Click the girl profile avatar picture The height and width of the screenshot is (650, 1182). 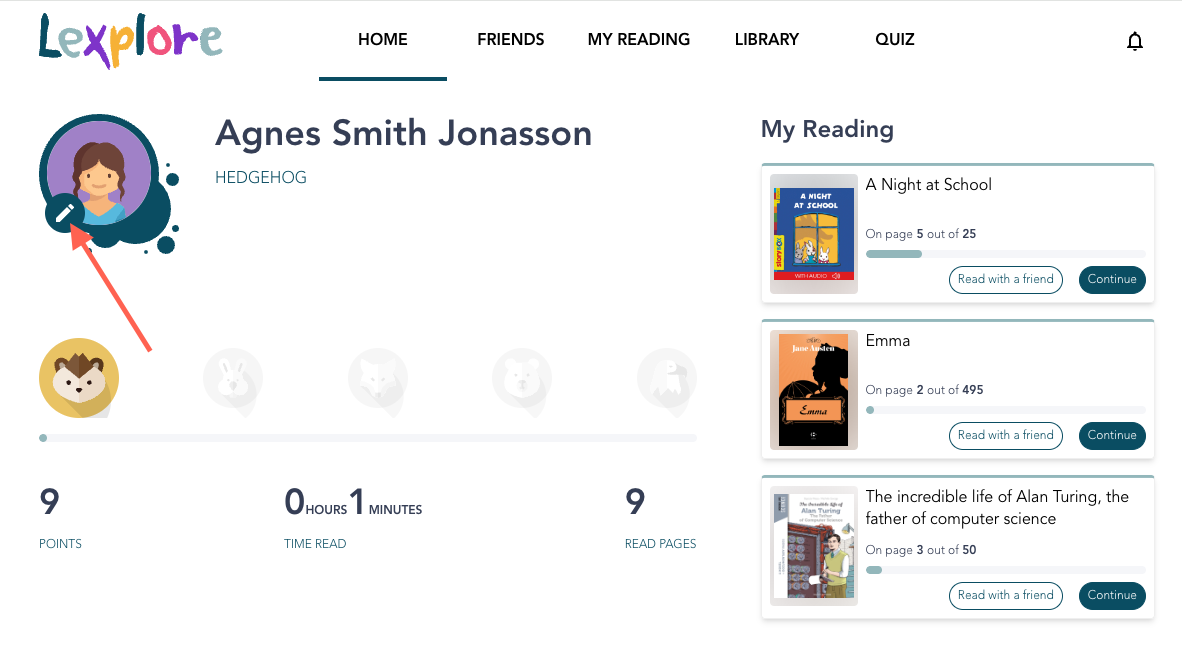[x=98, y=170]
